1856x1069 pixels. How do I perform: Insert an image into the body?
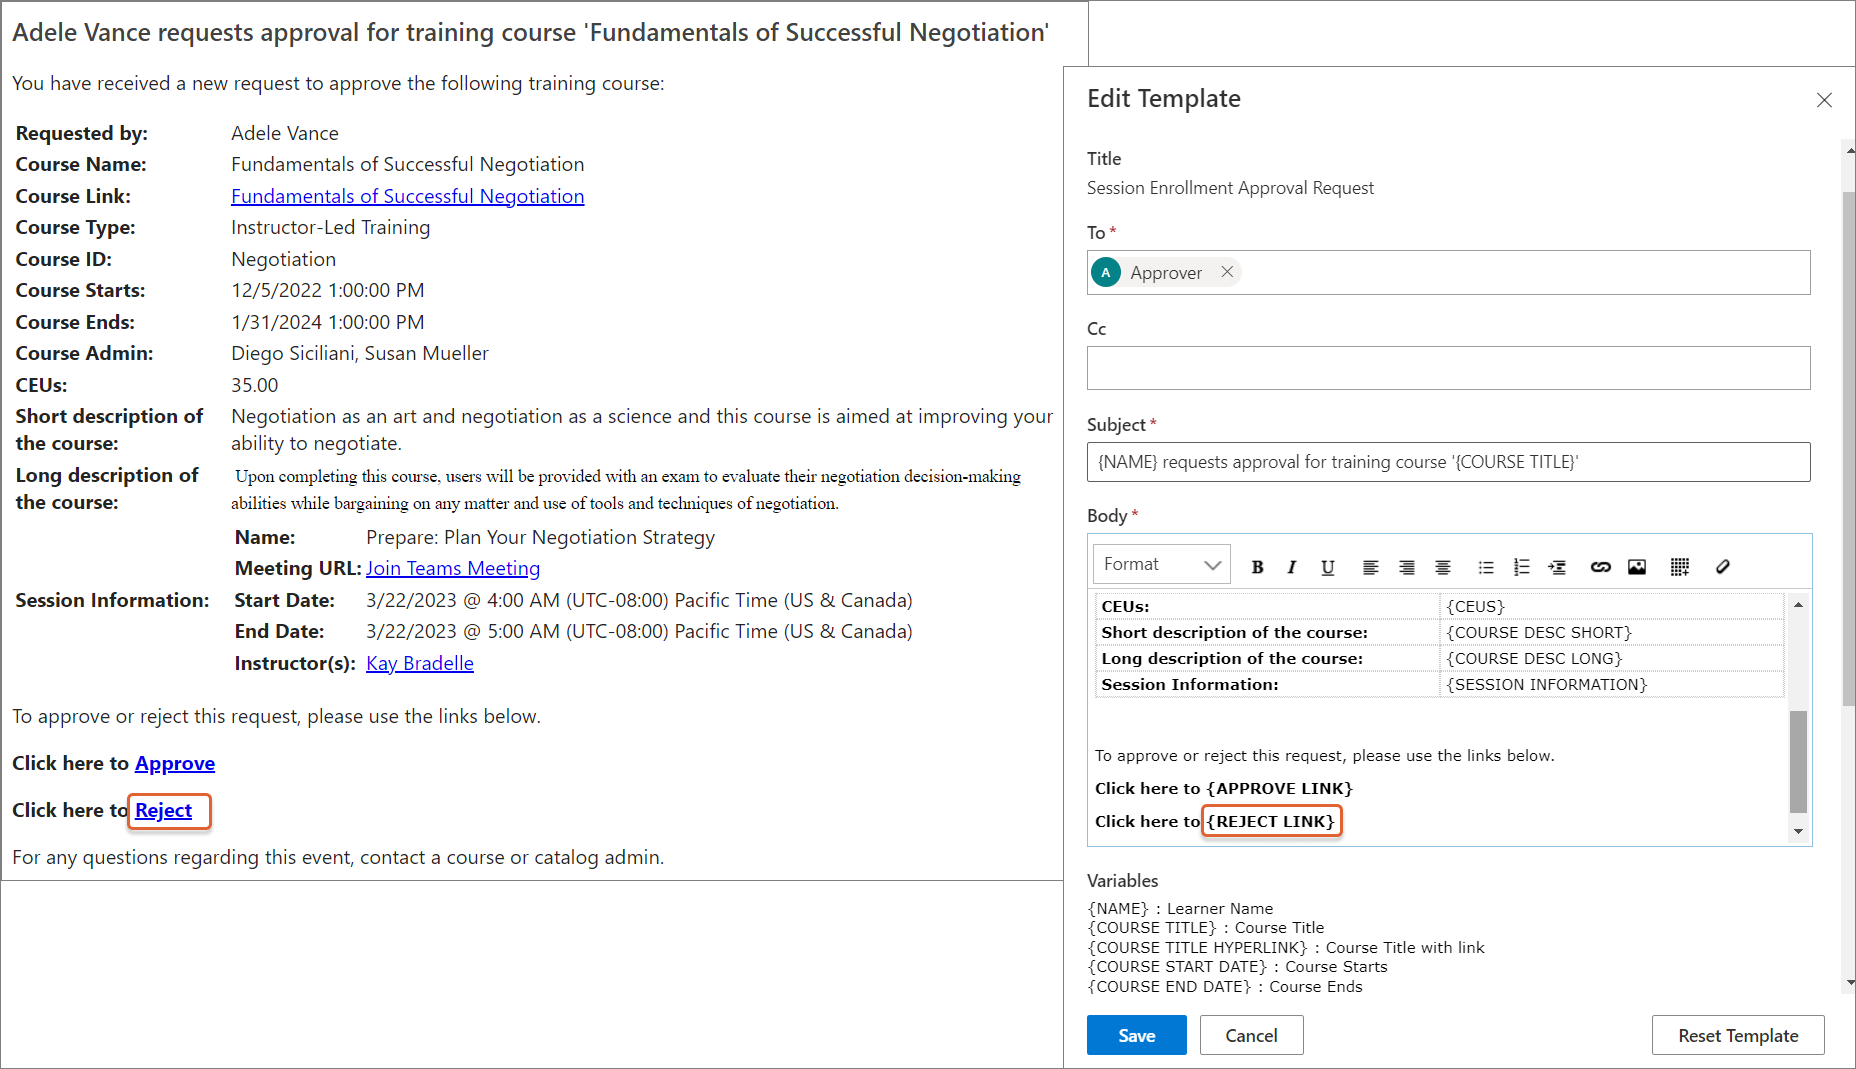(x=1637, y=567)
